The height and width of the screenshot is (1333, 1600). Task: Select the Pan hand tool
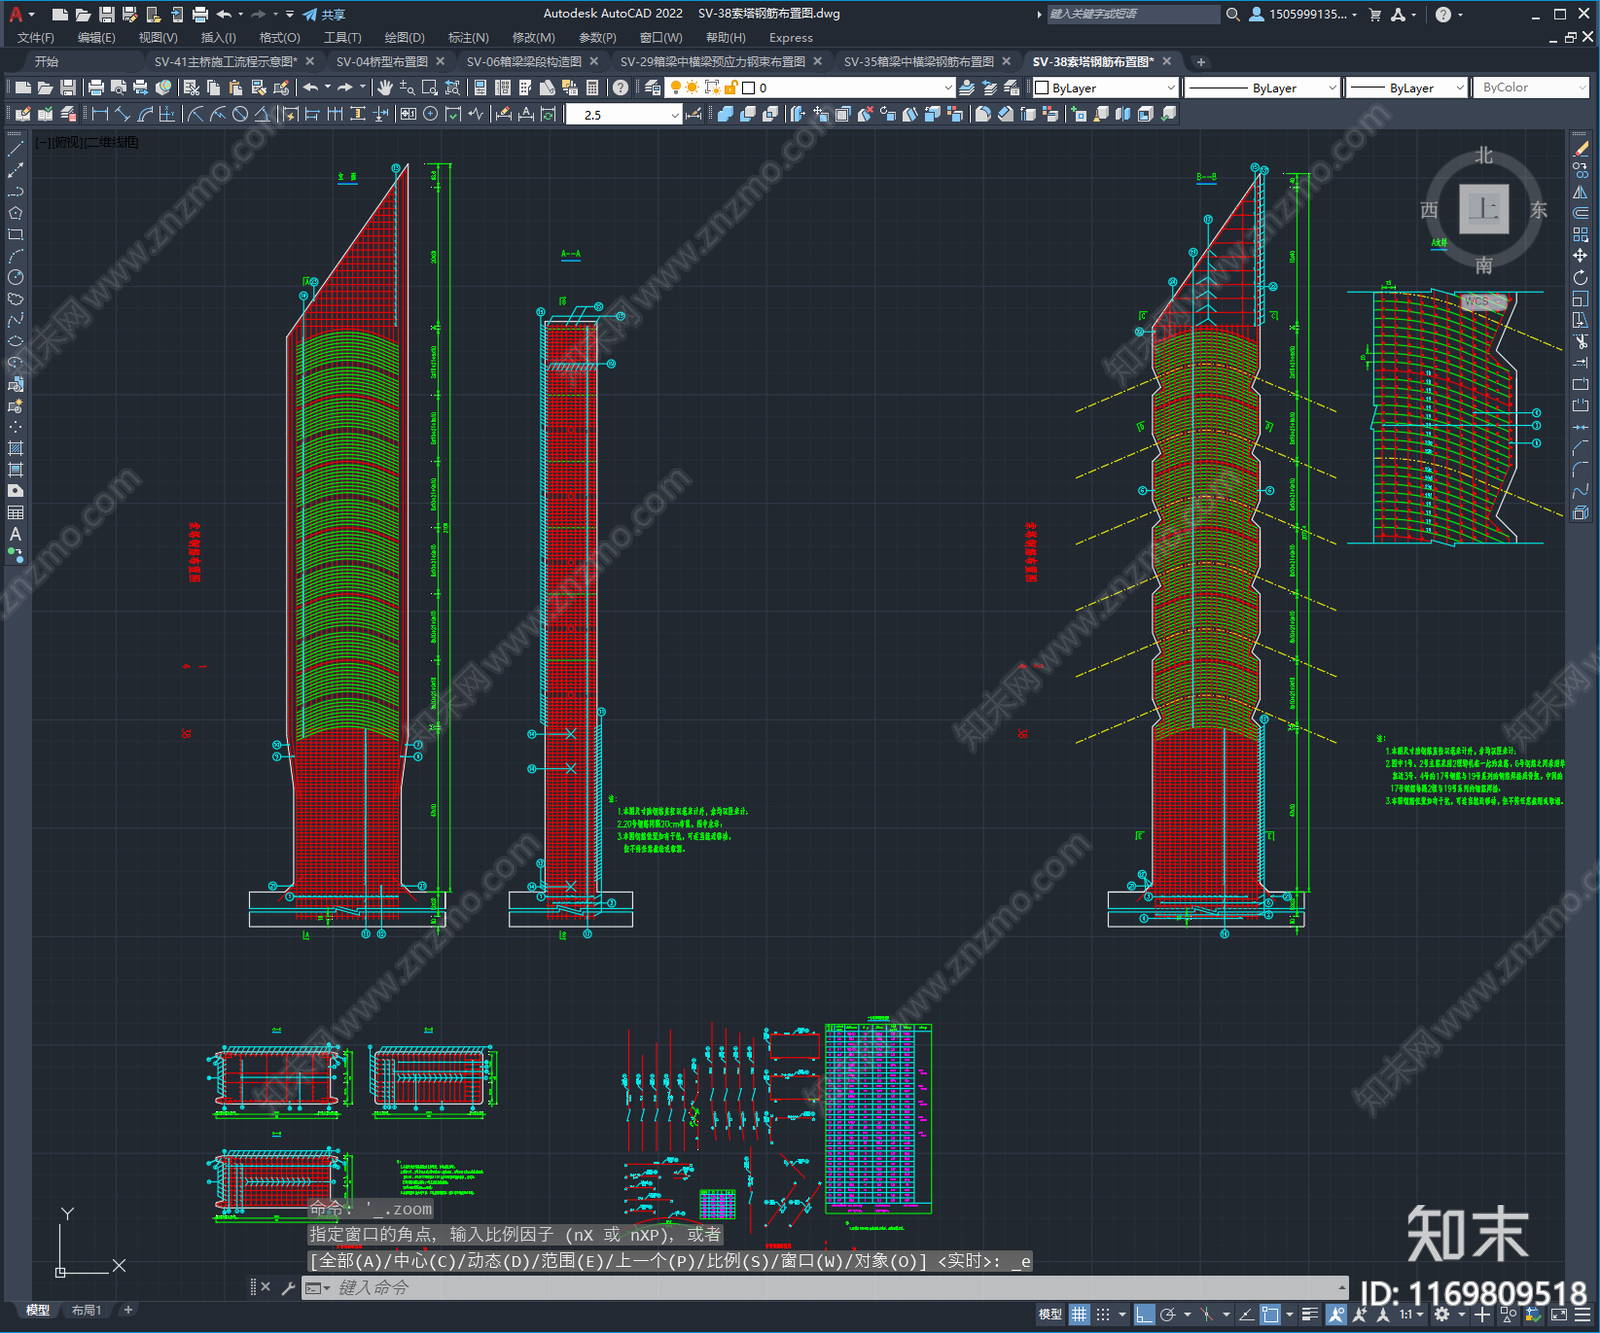tap(385, 88)
